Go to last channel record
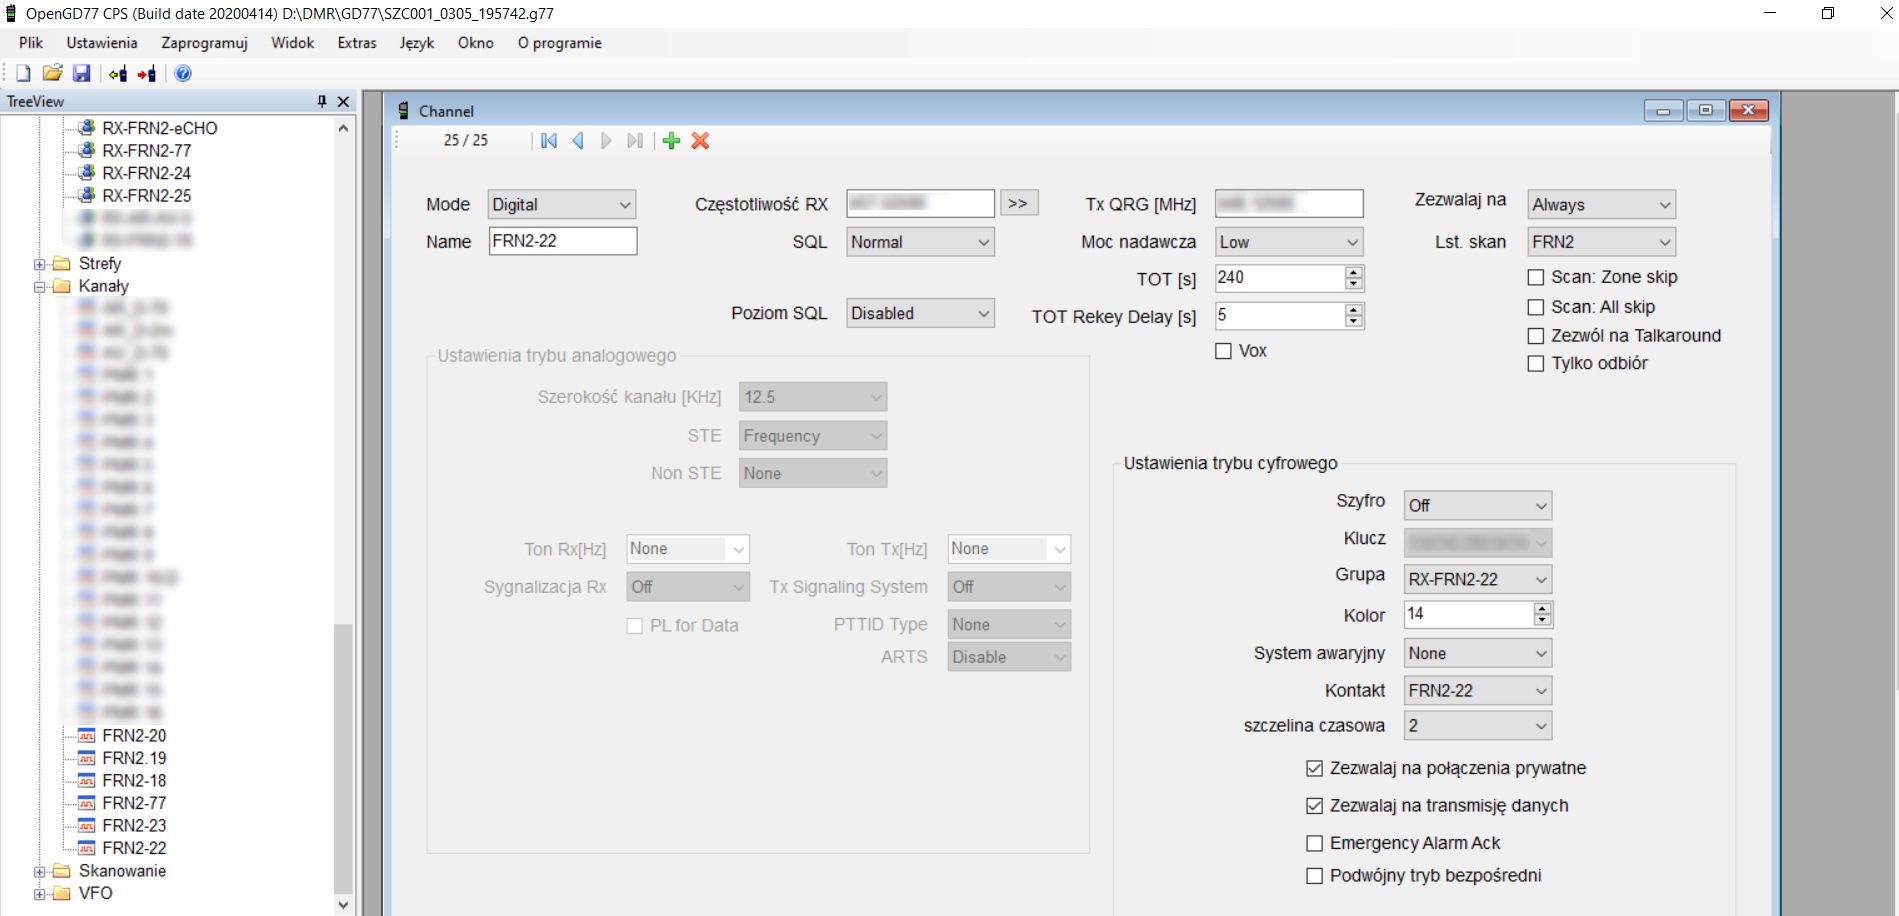The image size is (1899, 916). pos(635,141)
